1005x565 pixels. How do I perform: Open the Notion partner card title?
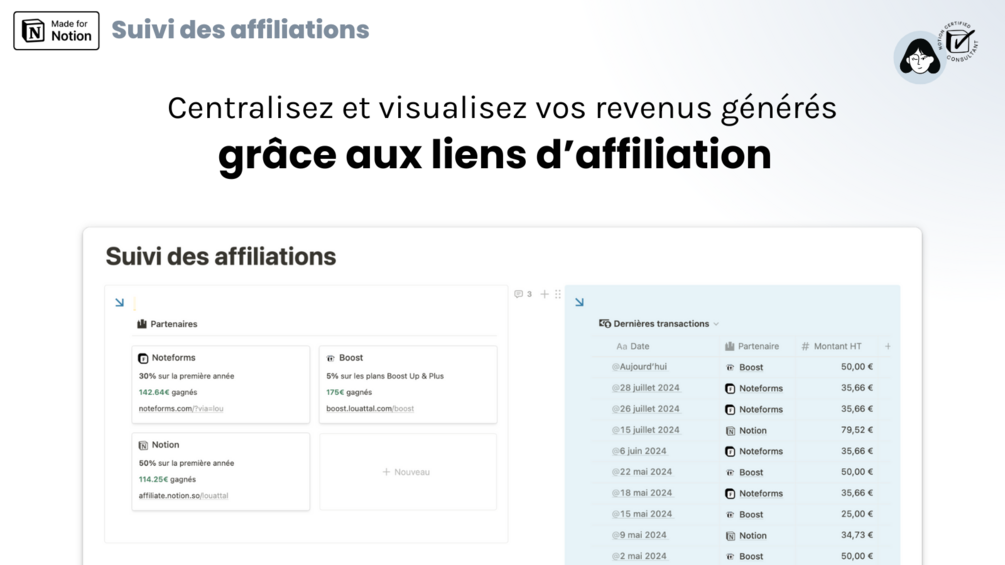click(165, 445)
